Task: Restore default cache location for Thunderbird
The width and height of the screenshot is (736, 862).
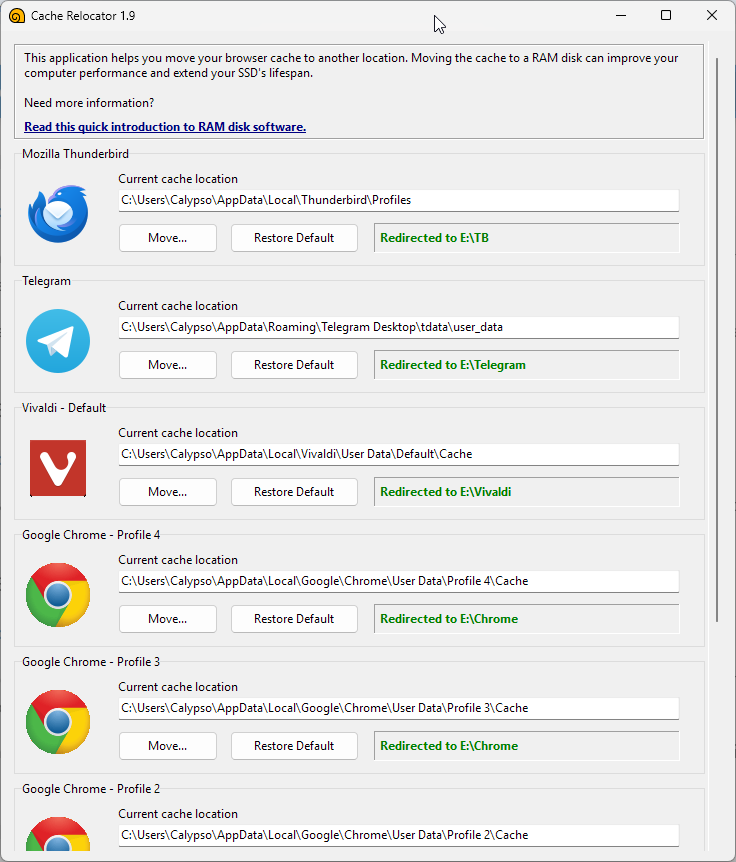Action: click(294, 238)
